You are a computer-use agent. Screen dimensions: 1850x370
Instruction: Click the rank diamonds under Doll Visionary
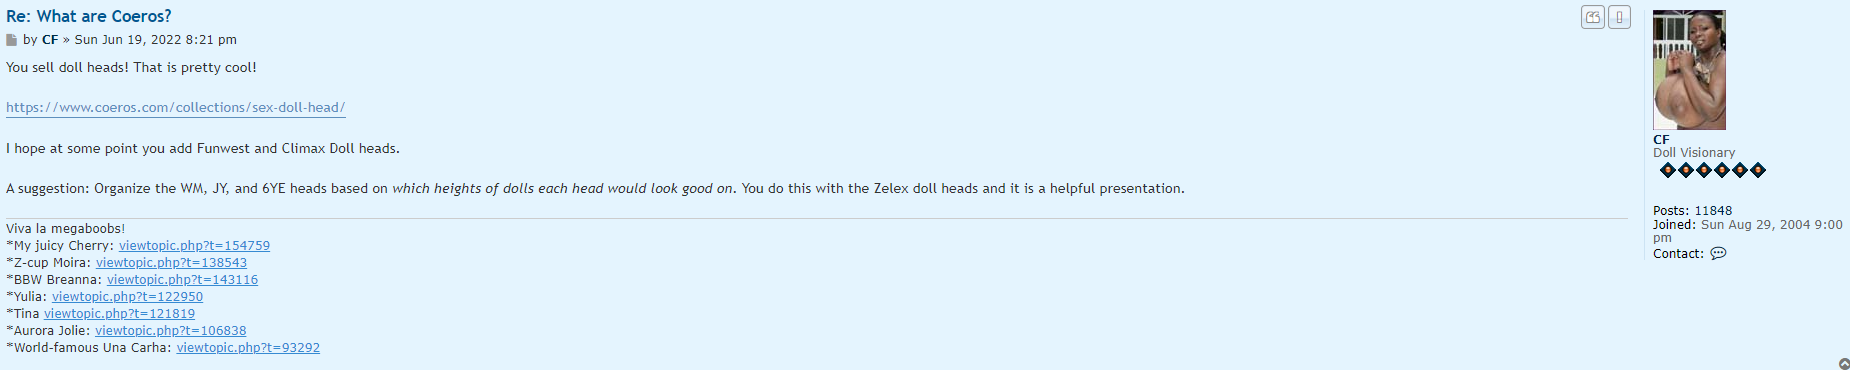[1713, 170]
